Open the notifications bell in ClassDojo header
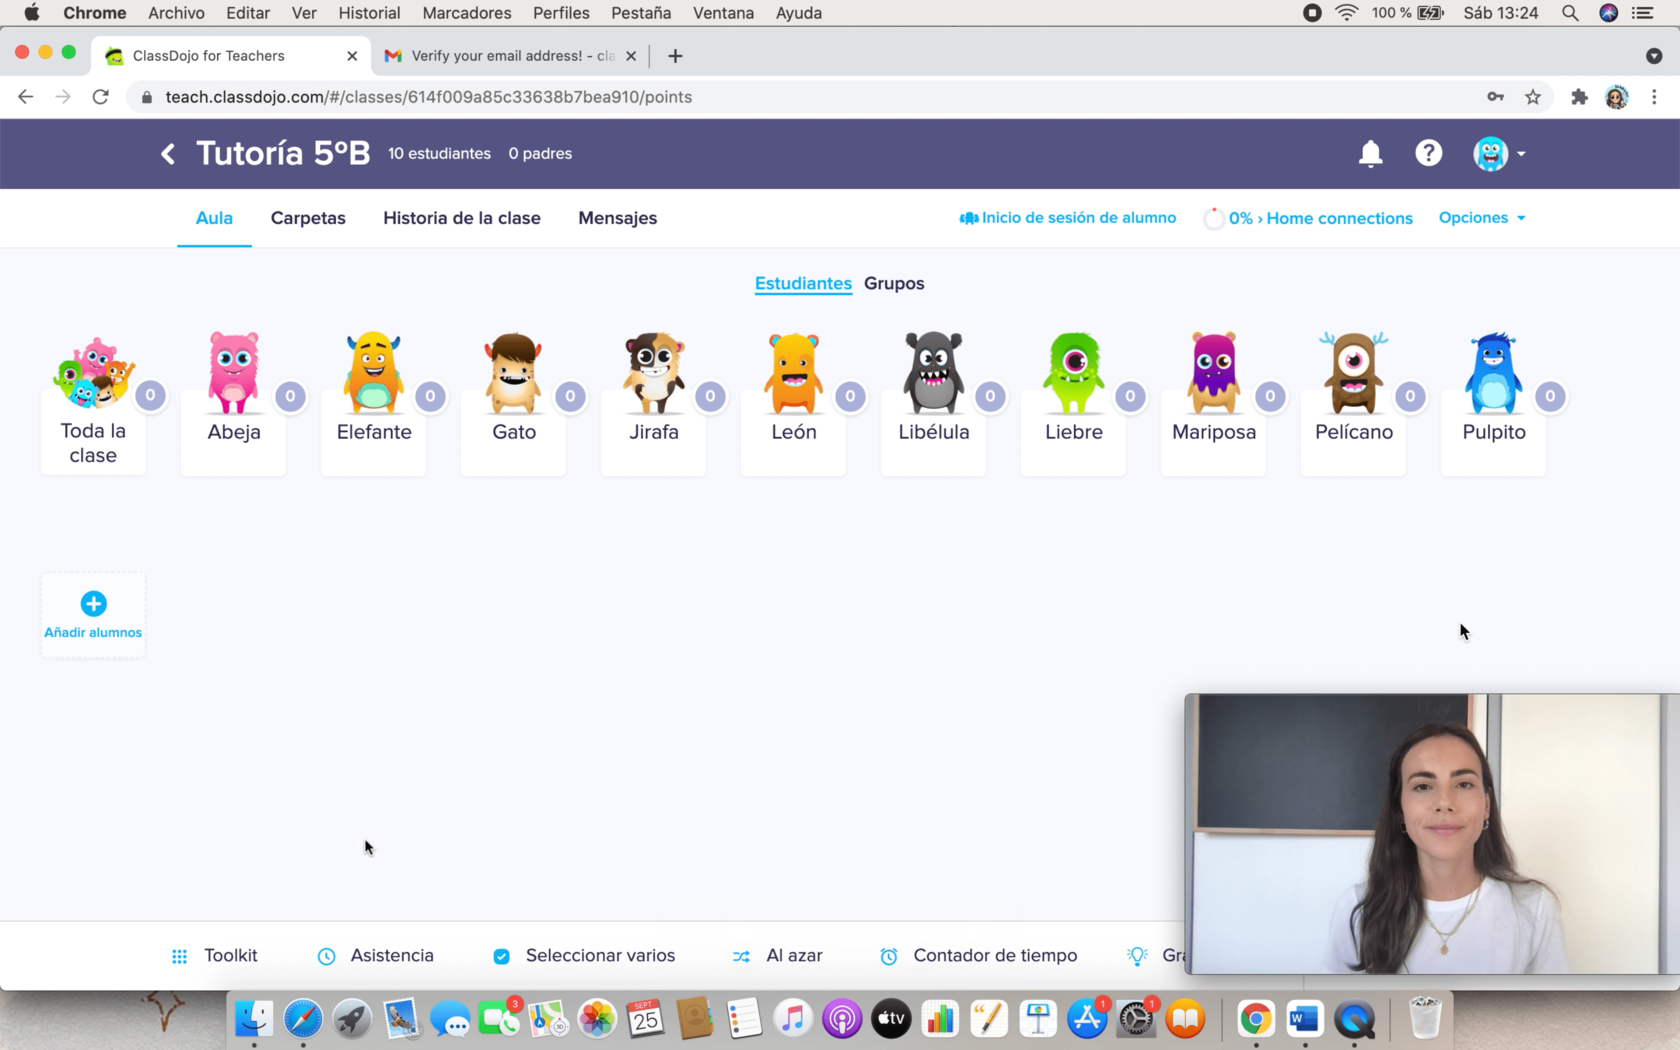This screenshot has width=1680, height=1050. pyautogui.click(x=1370, y=153)
